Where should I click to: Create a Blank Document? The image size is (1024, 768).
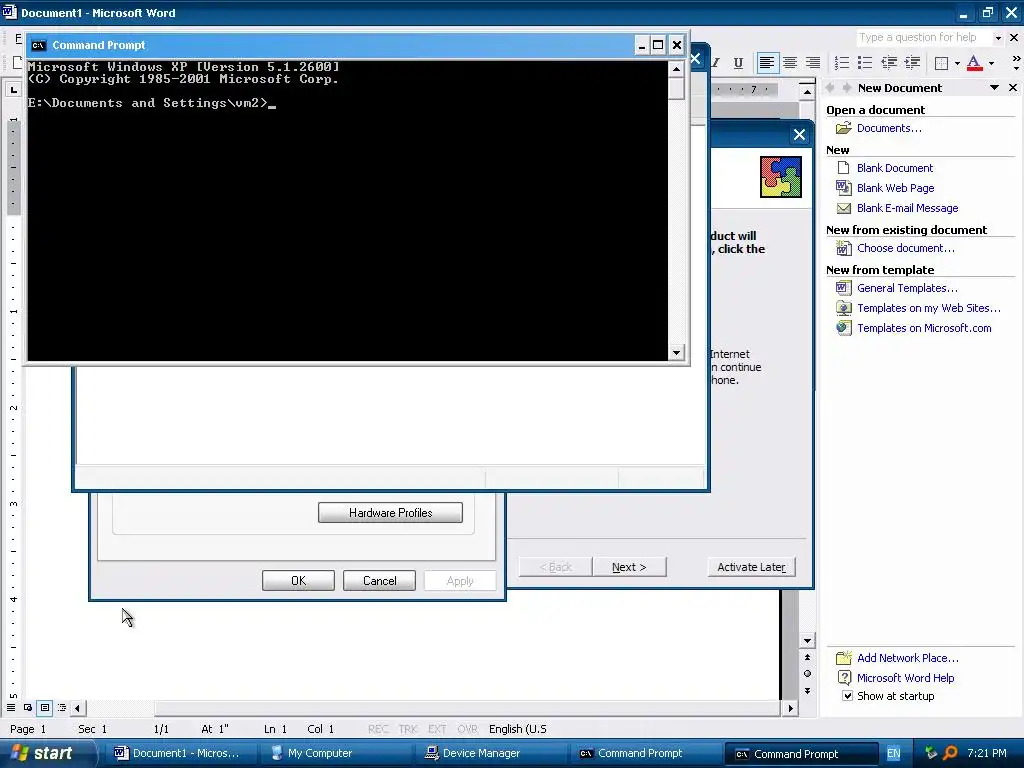[895, 168]
